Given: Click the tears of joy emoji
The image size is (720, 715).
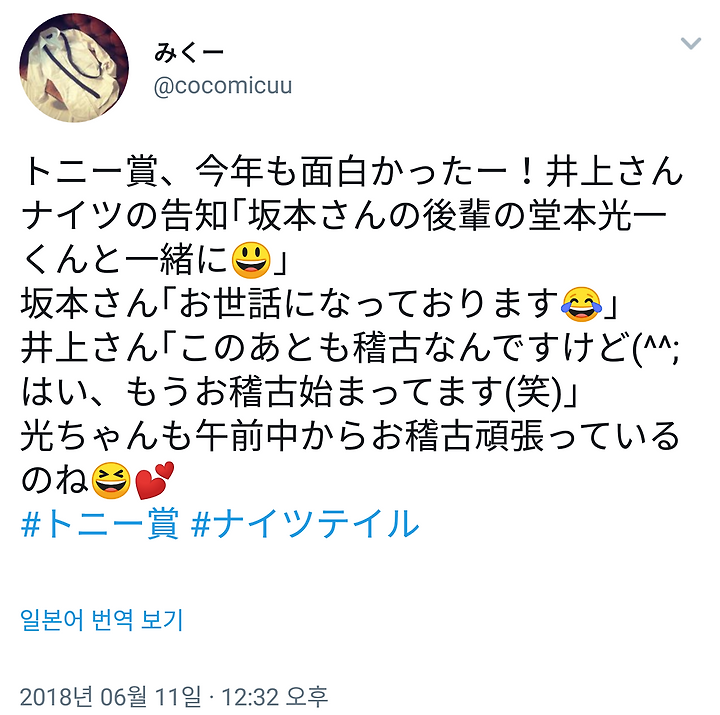Looking at the screenshot, I should click(581, 304).
